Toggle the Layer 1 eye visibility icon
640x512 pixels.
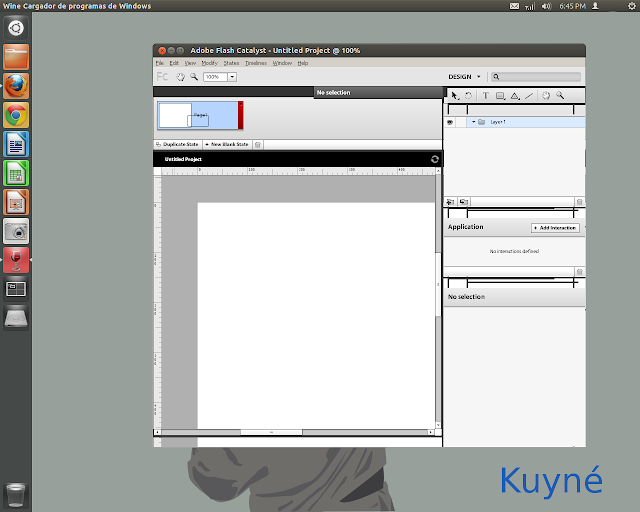(450, 122)
